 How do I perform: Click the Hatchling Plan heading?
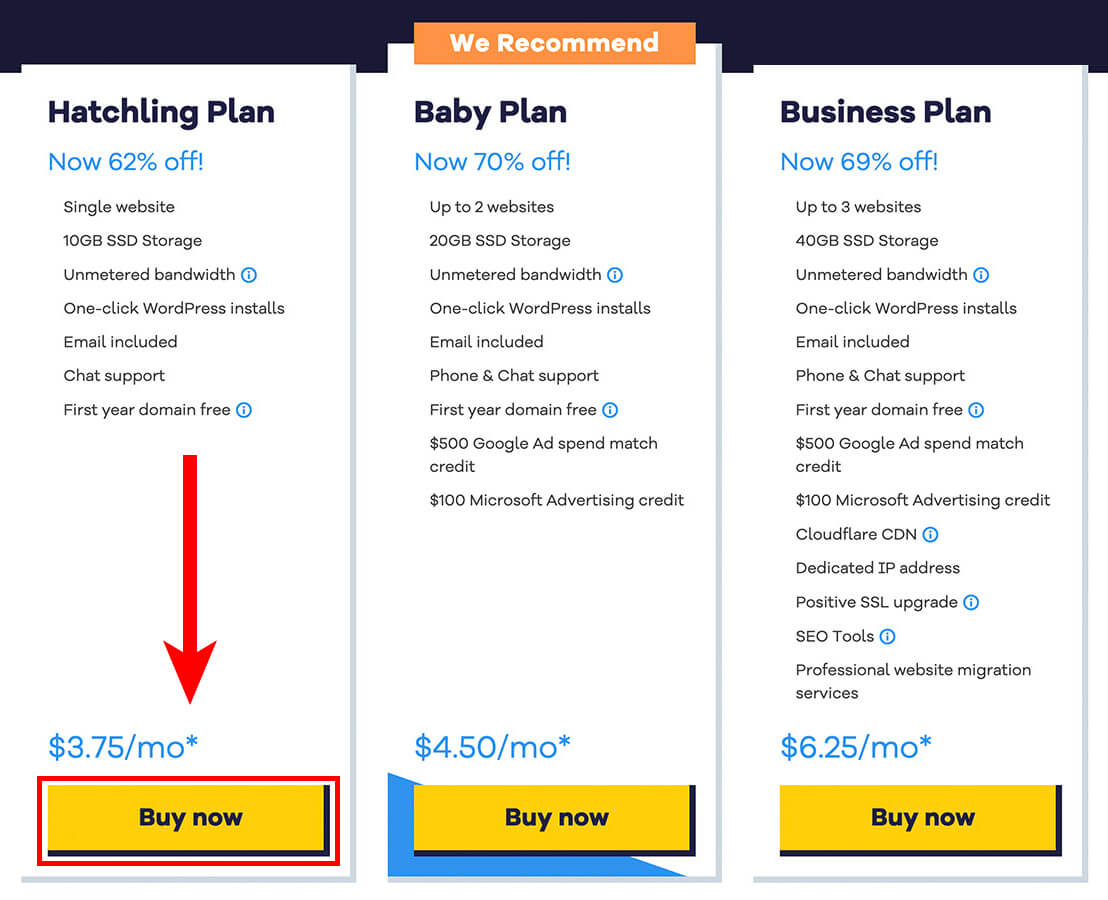[x=161, y=112]
